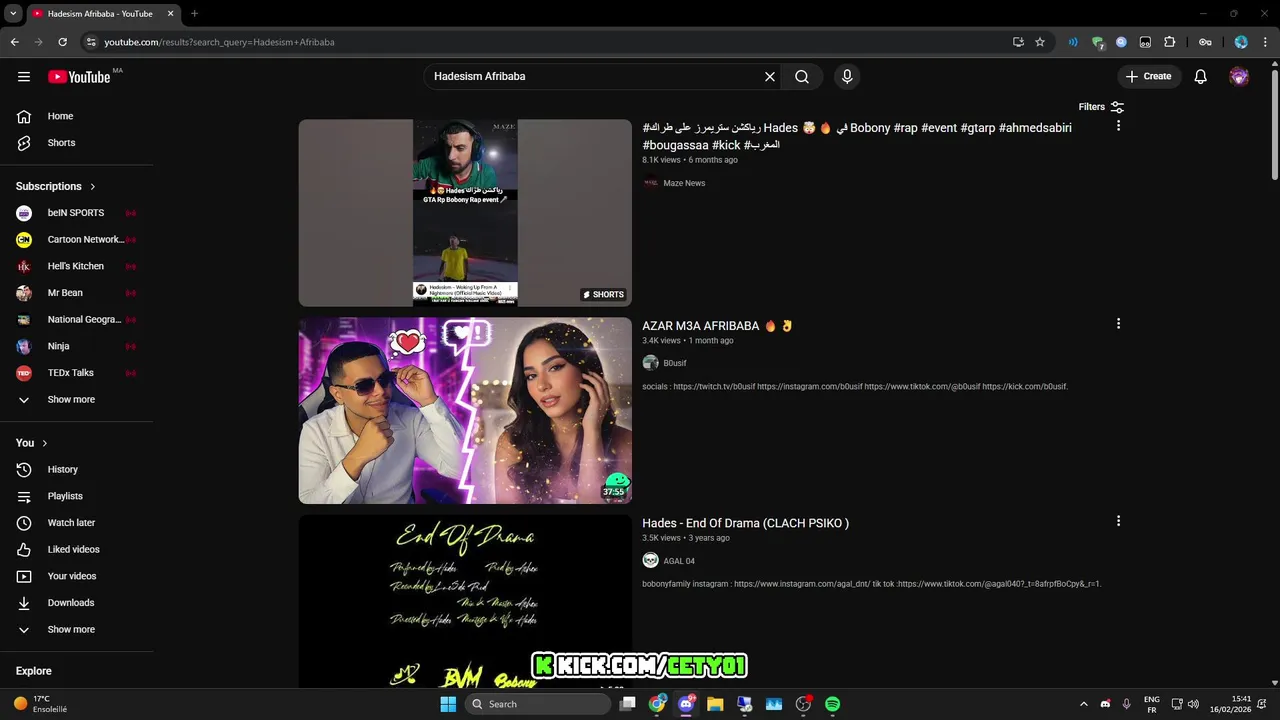
Task: Open Mr Bean subscription channel
Action: (76, 293)
